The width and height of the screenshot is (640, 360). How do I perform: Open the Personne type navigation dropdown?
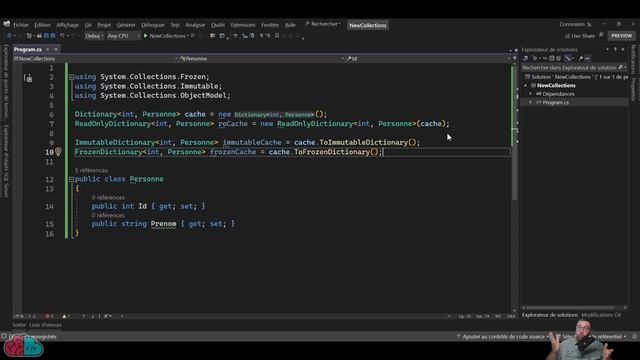click(x=262, y=59)
